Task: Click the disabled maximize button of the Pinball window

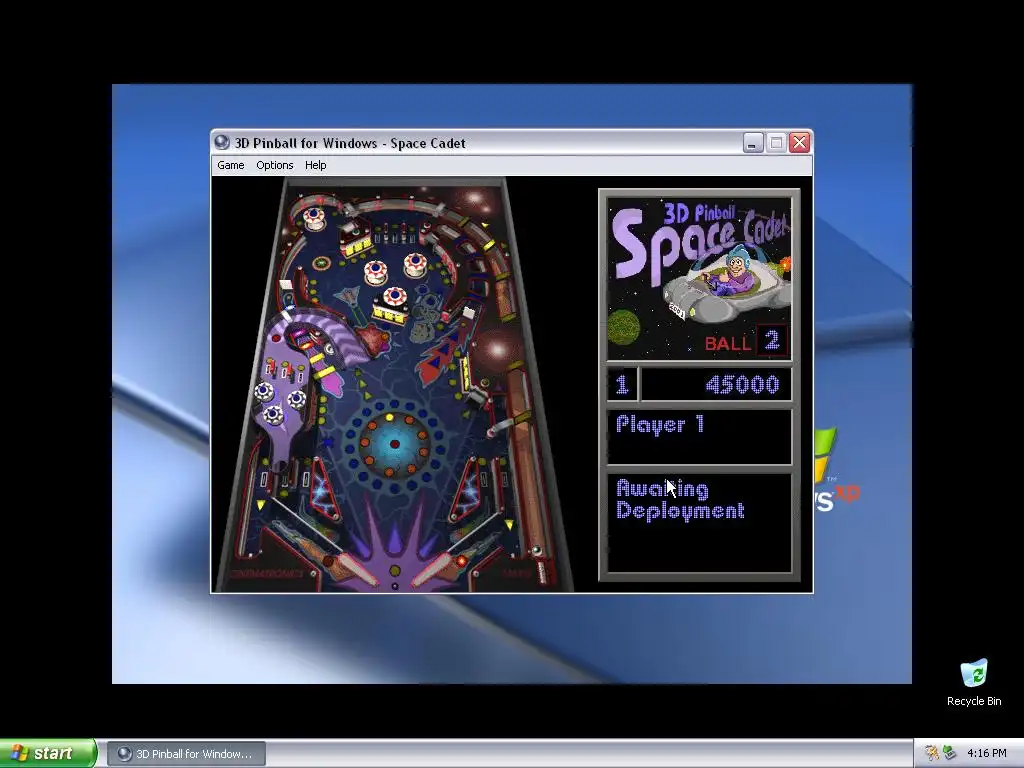Action: (x=776, y=142)
